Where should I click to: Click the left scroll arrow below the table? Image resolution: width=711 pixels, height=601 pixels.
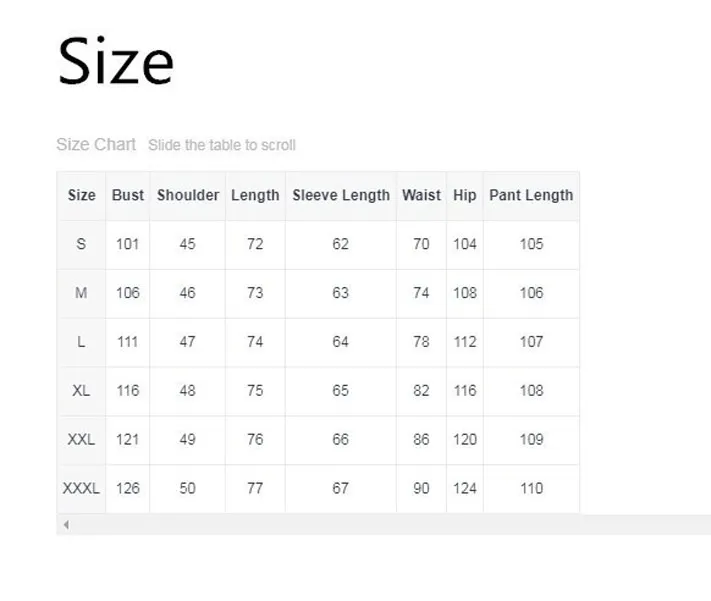coord(66,524)
